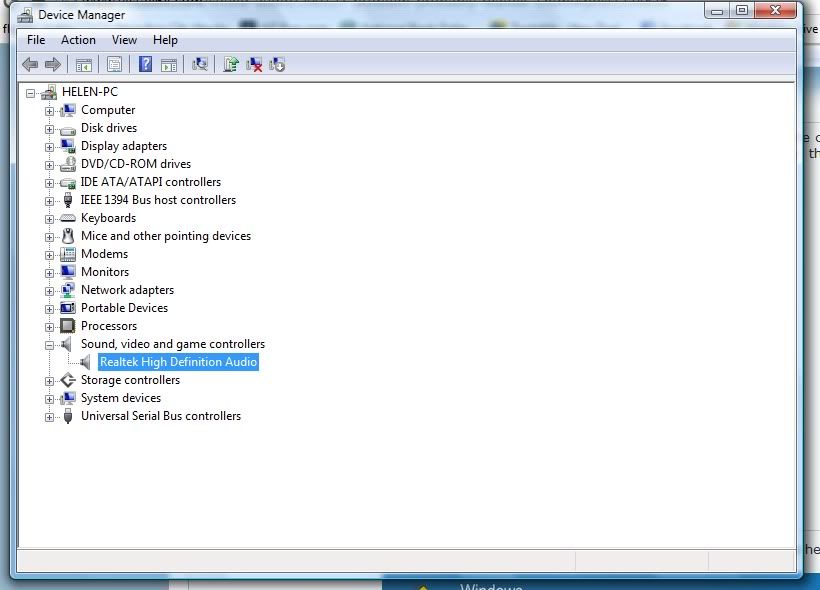Expand the IDE ATA/ATAPI controllers node
The image size is (820, 590).
[49, 183]
